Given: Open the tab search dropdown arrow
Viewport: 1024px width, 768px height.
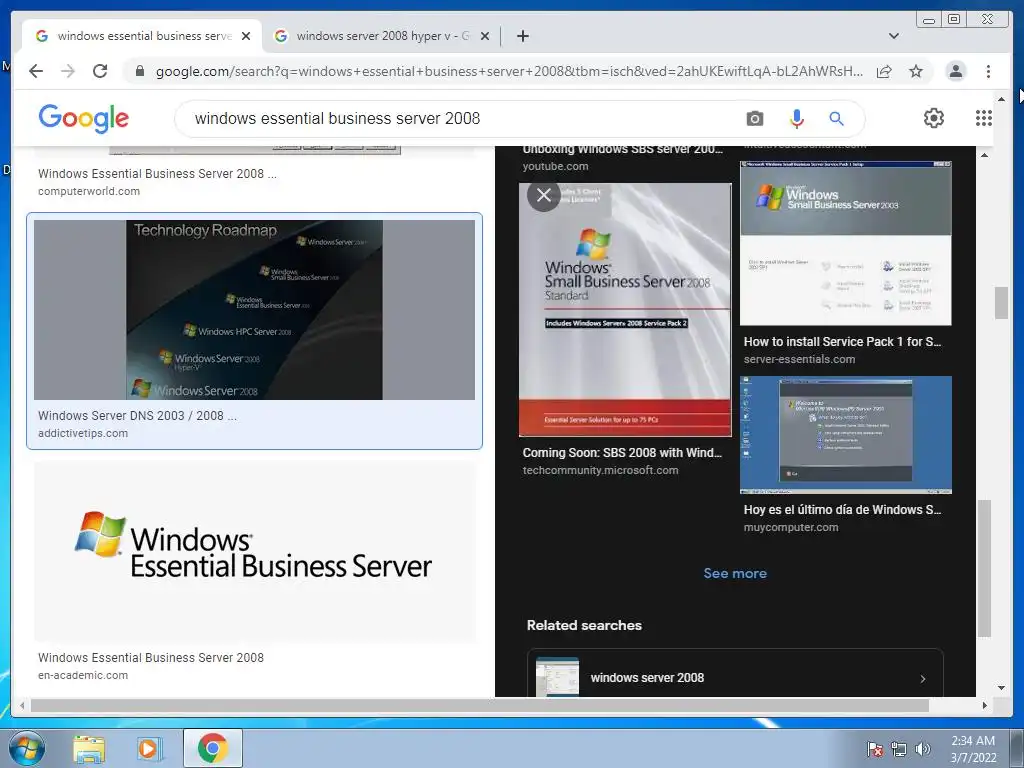Looking at the screenshot, I should click(x=894, y=36).
